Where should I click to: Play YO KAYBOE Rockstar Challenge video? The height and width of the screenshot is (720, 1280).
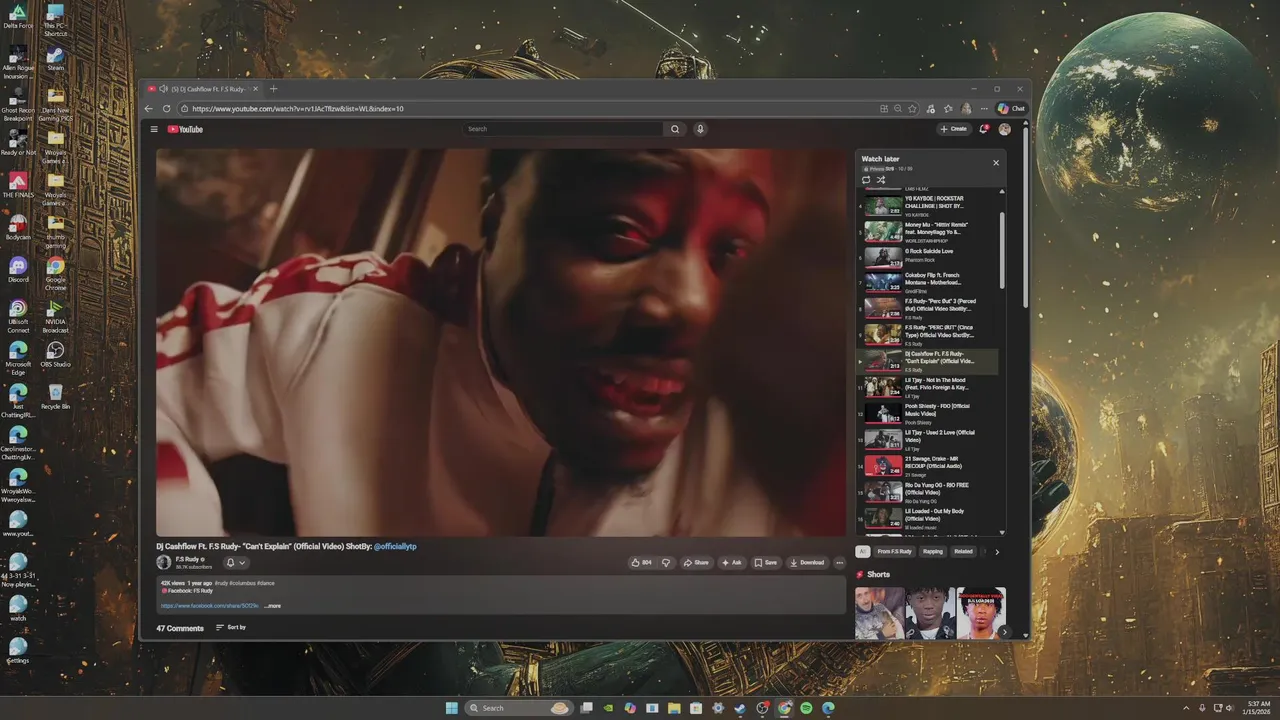[x=930, y=205]
